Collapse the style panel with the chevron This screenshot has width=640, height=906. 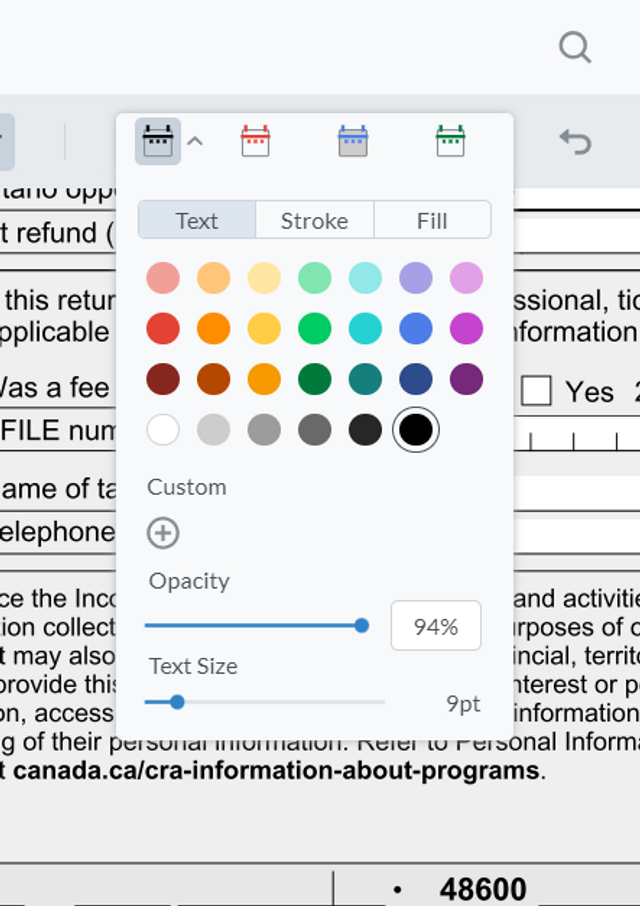[x=195, y=141]
